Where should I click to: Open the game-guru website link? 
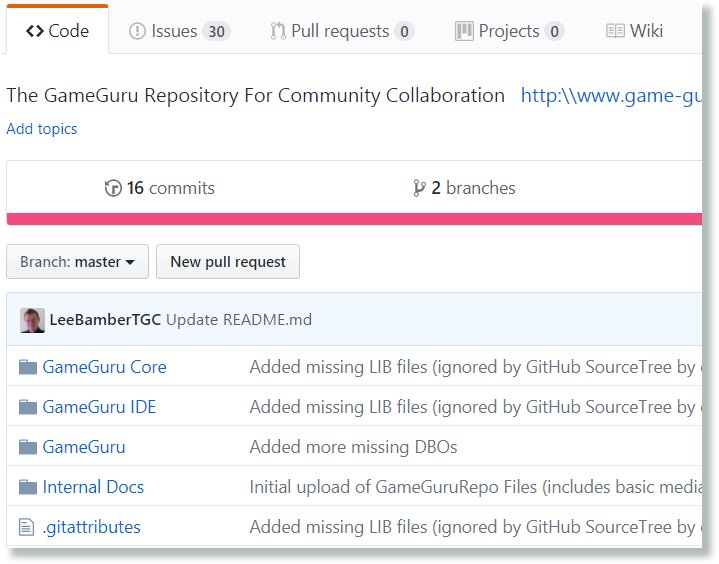(x=611, y=95)
